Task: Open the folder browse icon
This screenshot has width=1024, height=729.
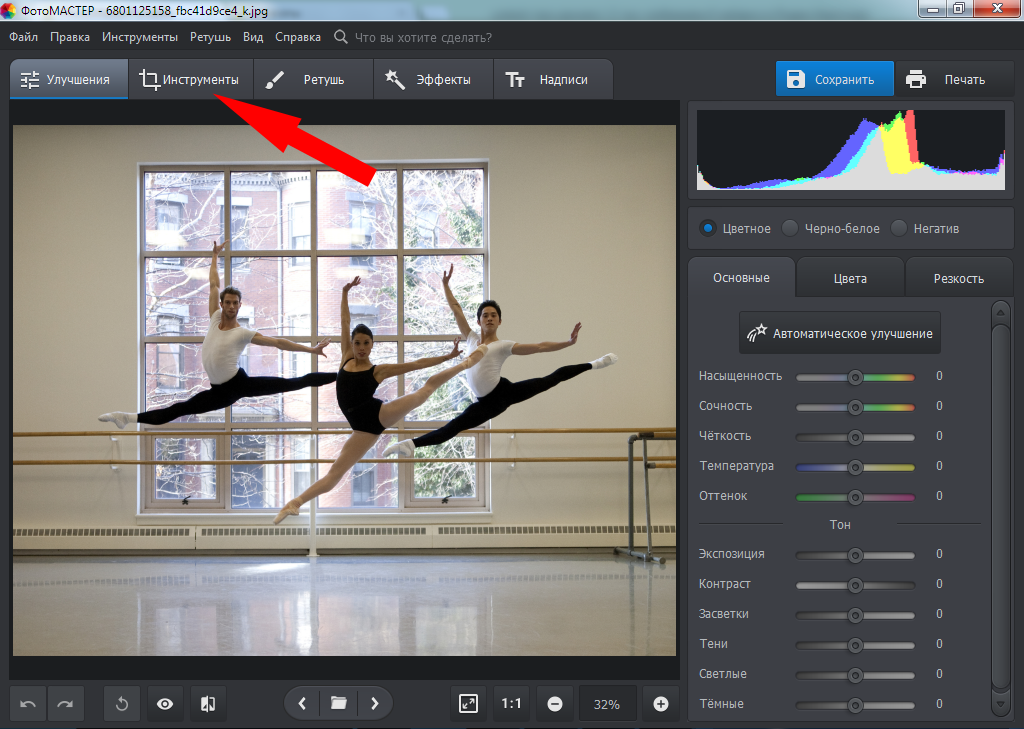Action: 338,704
